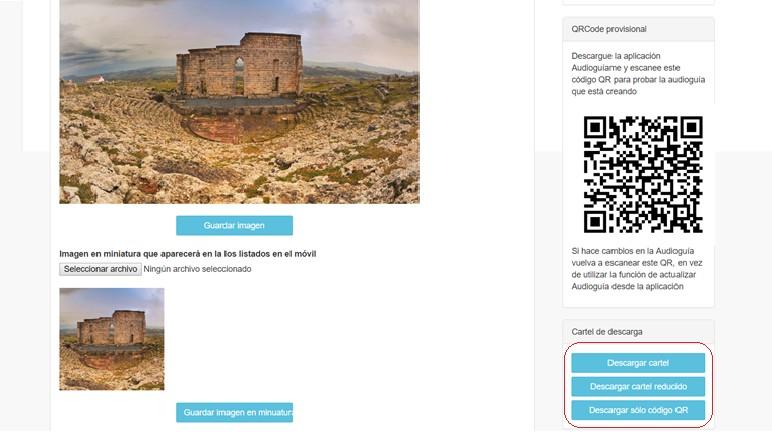The height and width of the screenshot is (432, 772).
Task: Click the Si hace cambios instruction paragraph
Action: click(x=637, y=268)
